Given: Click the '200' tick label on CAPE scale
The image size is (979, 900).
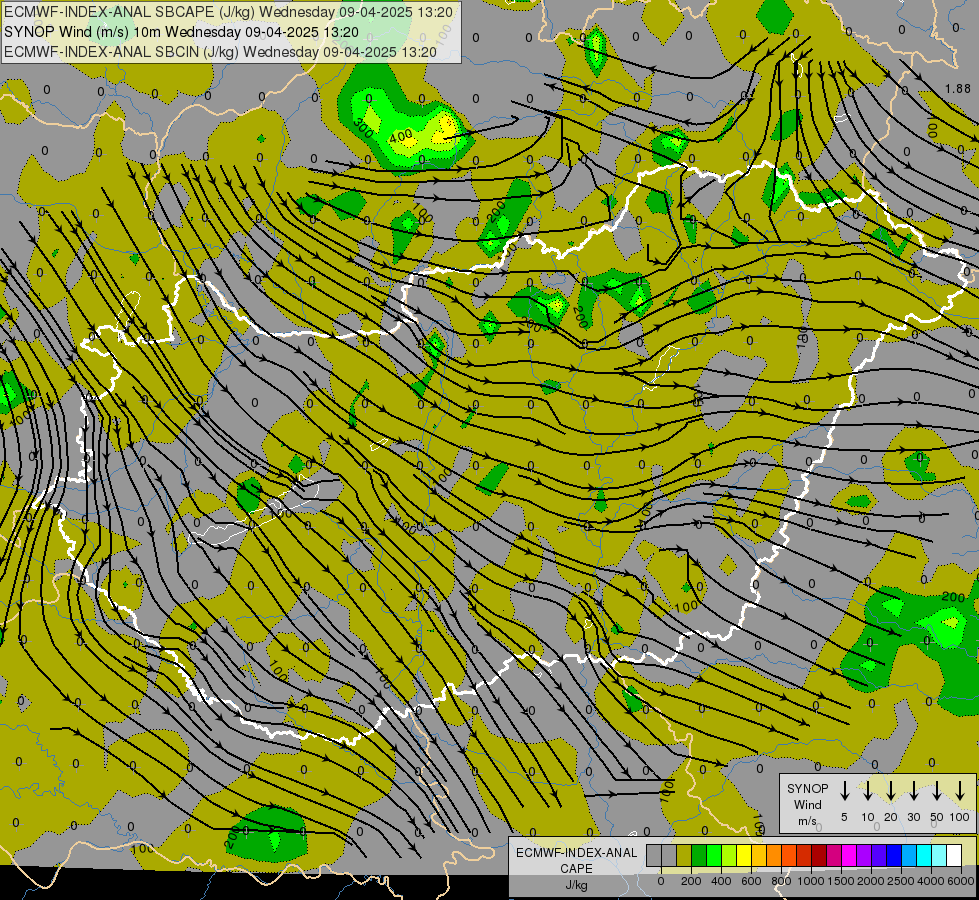Looking at the screenshot, I should [691, 881].
